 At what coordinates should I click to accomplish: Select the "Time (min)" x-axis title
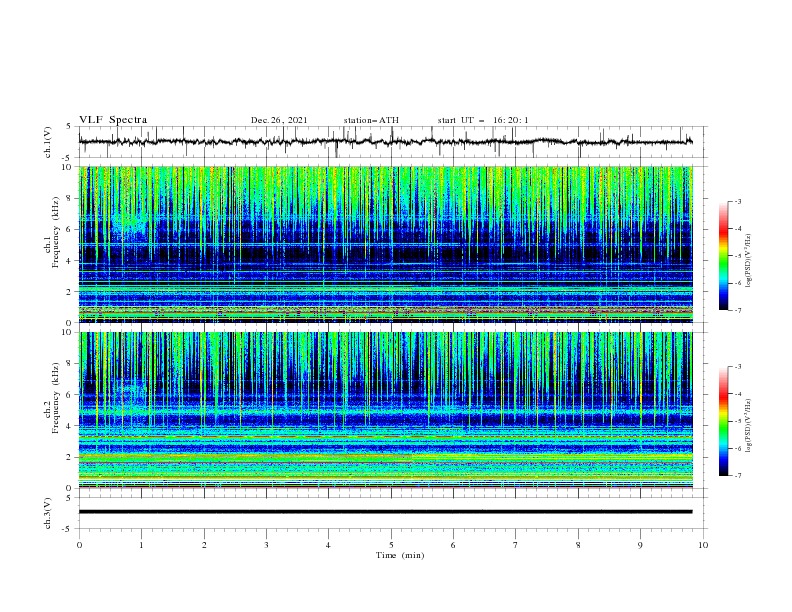(400, 555)
